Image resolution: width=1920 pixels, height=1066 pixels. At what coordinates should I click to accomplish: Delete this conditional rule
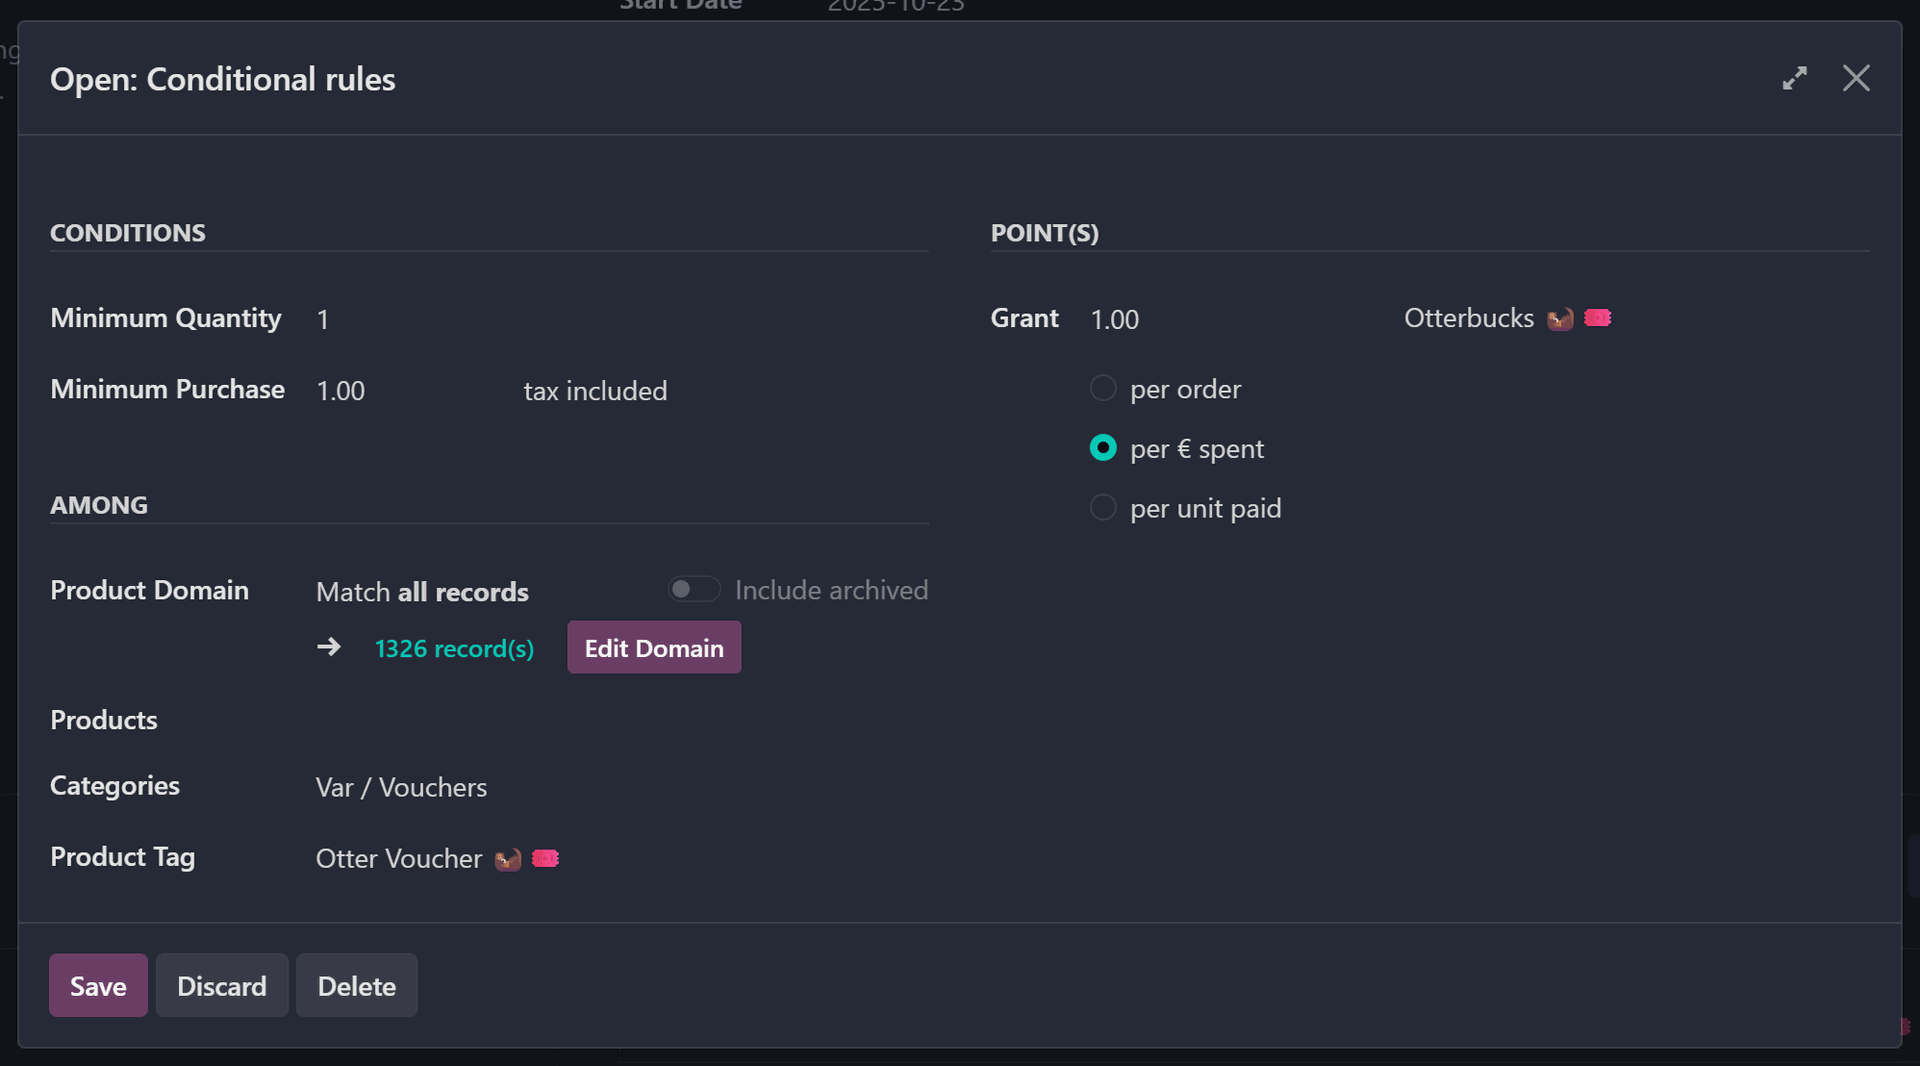[x=356, y=986]
